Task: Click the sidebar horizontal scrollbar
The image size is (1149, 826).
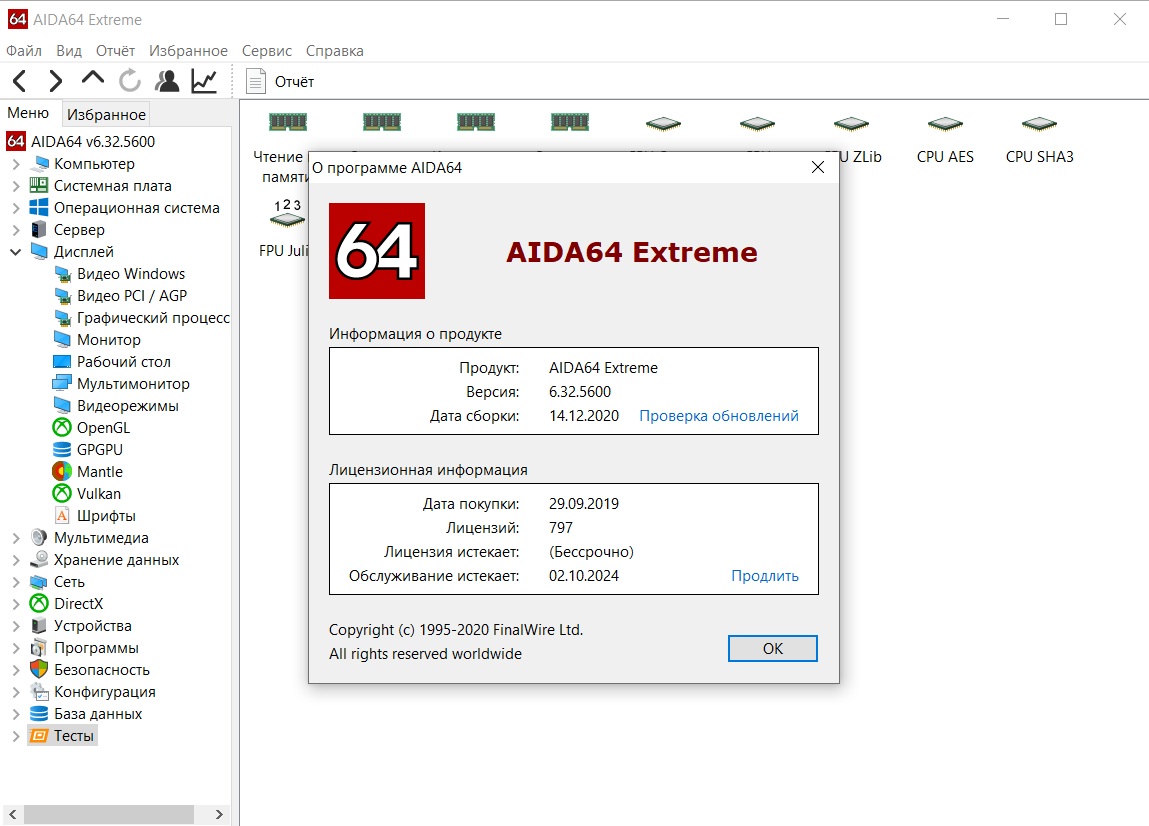Action: [110, 814]
